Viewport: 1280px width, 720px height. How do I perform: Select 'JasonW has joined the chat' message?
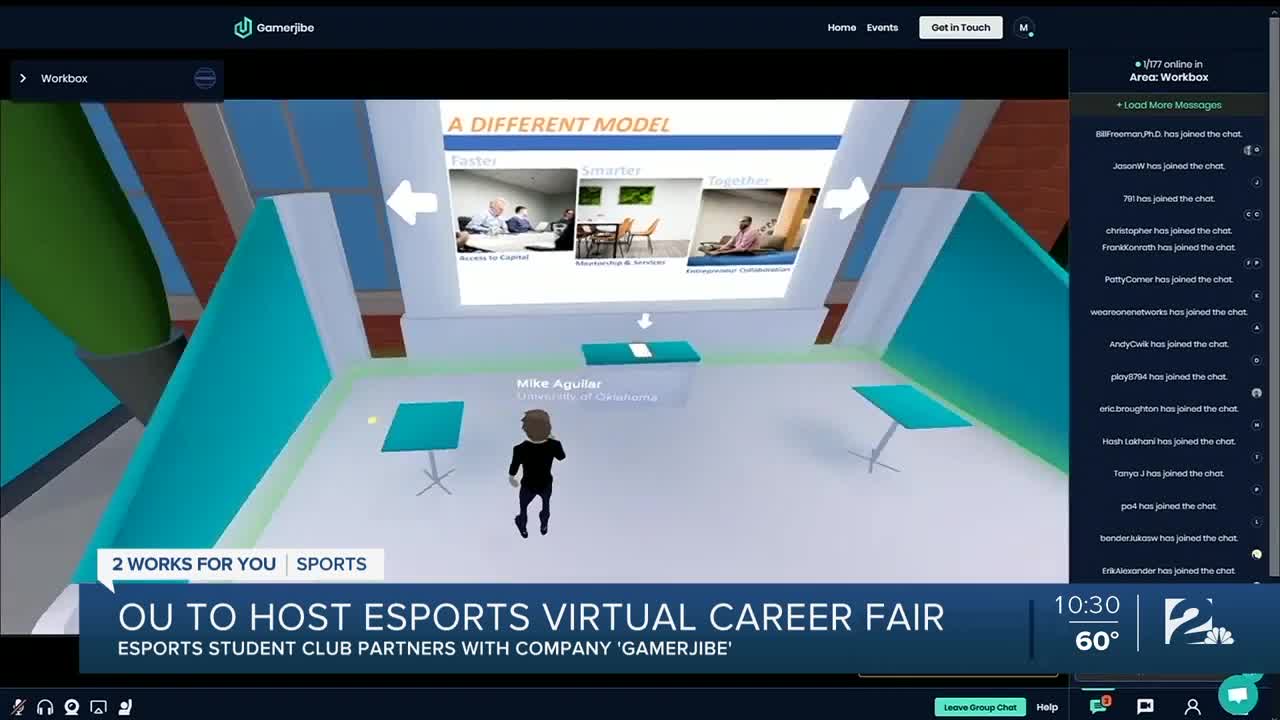tap(1168, 166)
